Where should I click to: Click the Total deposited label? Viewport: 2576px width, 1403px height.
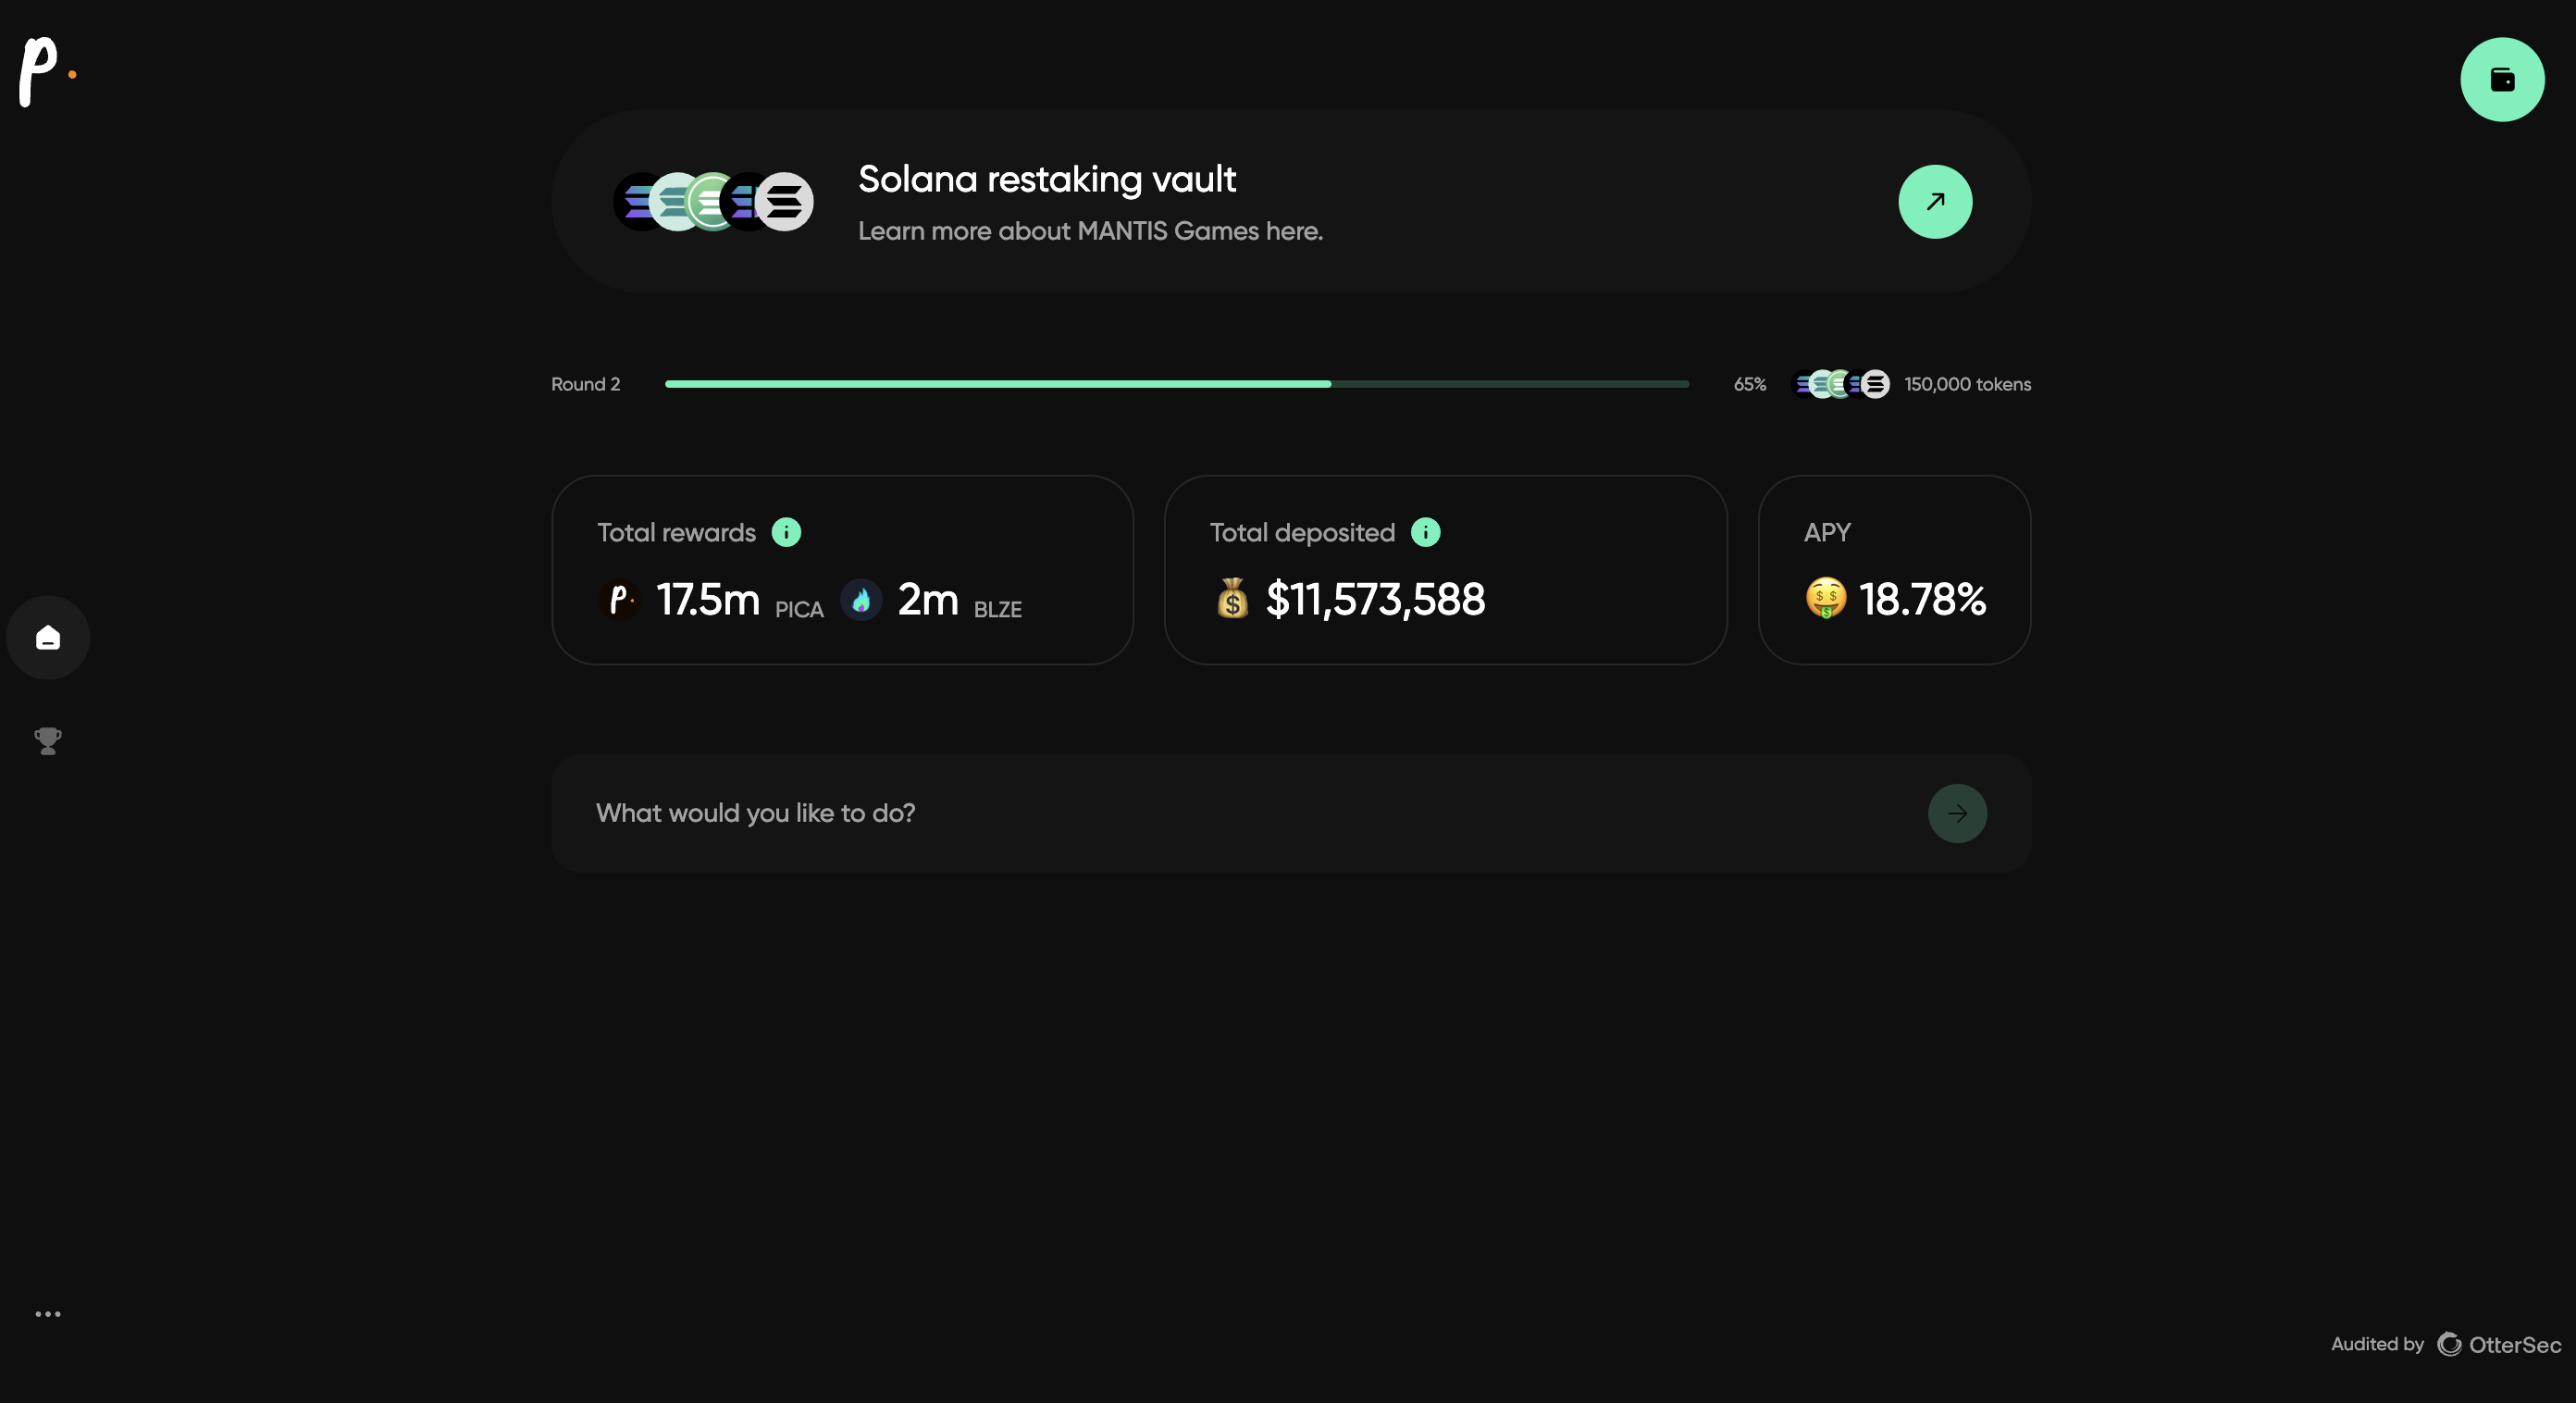tap(1302, 533)
